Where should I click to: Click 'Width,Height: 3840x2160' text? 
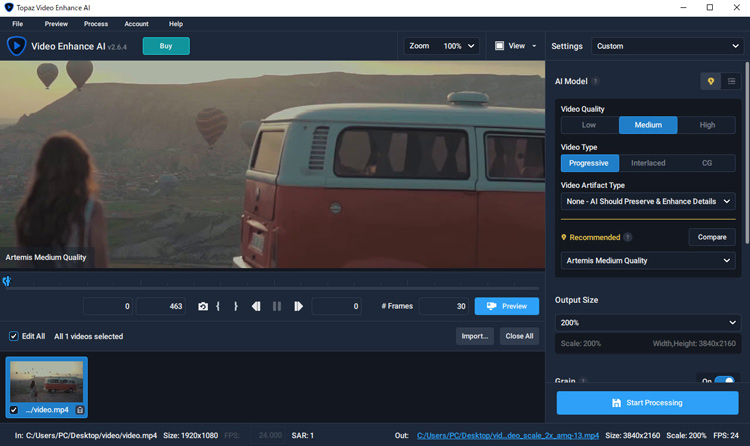point(694,344)
